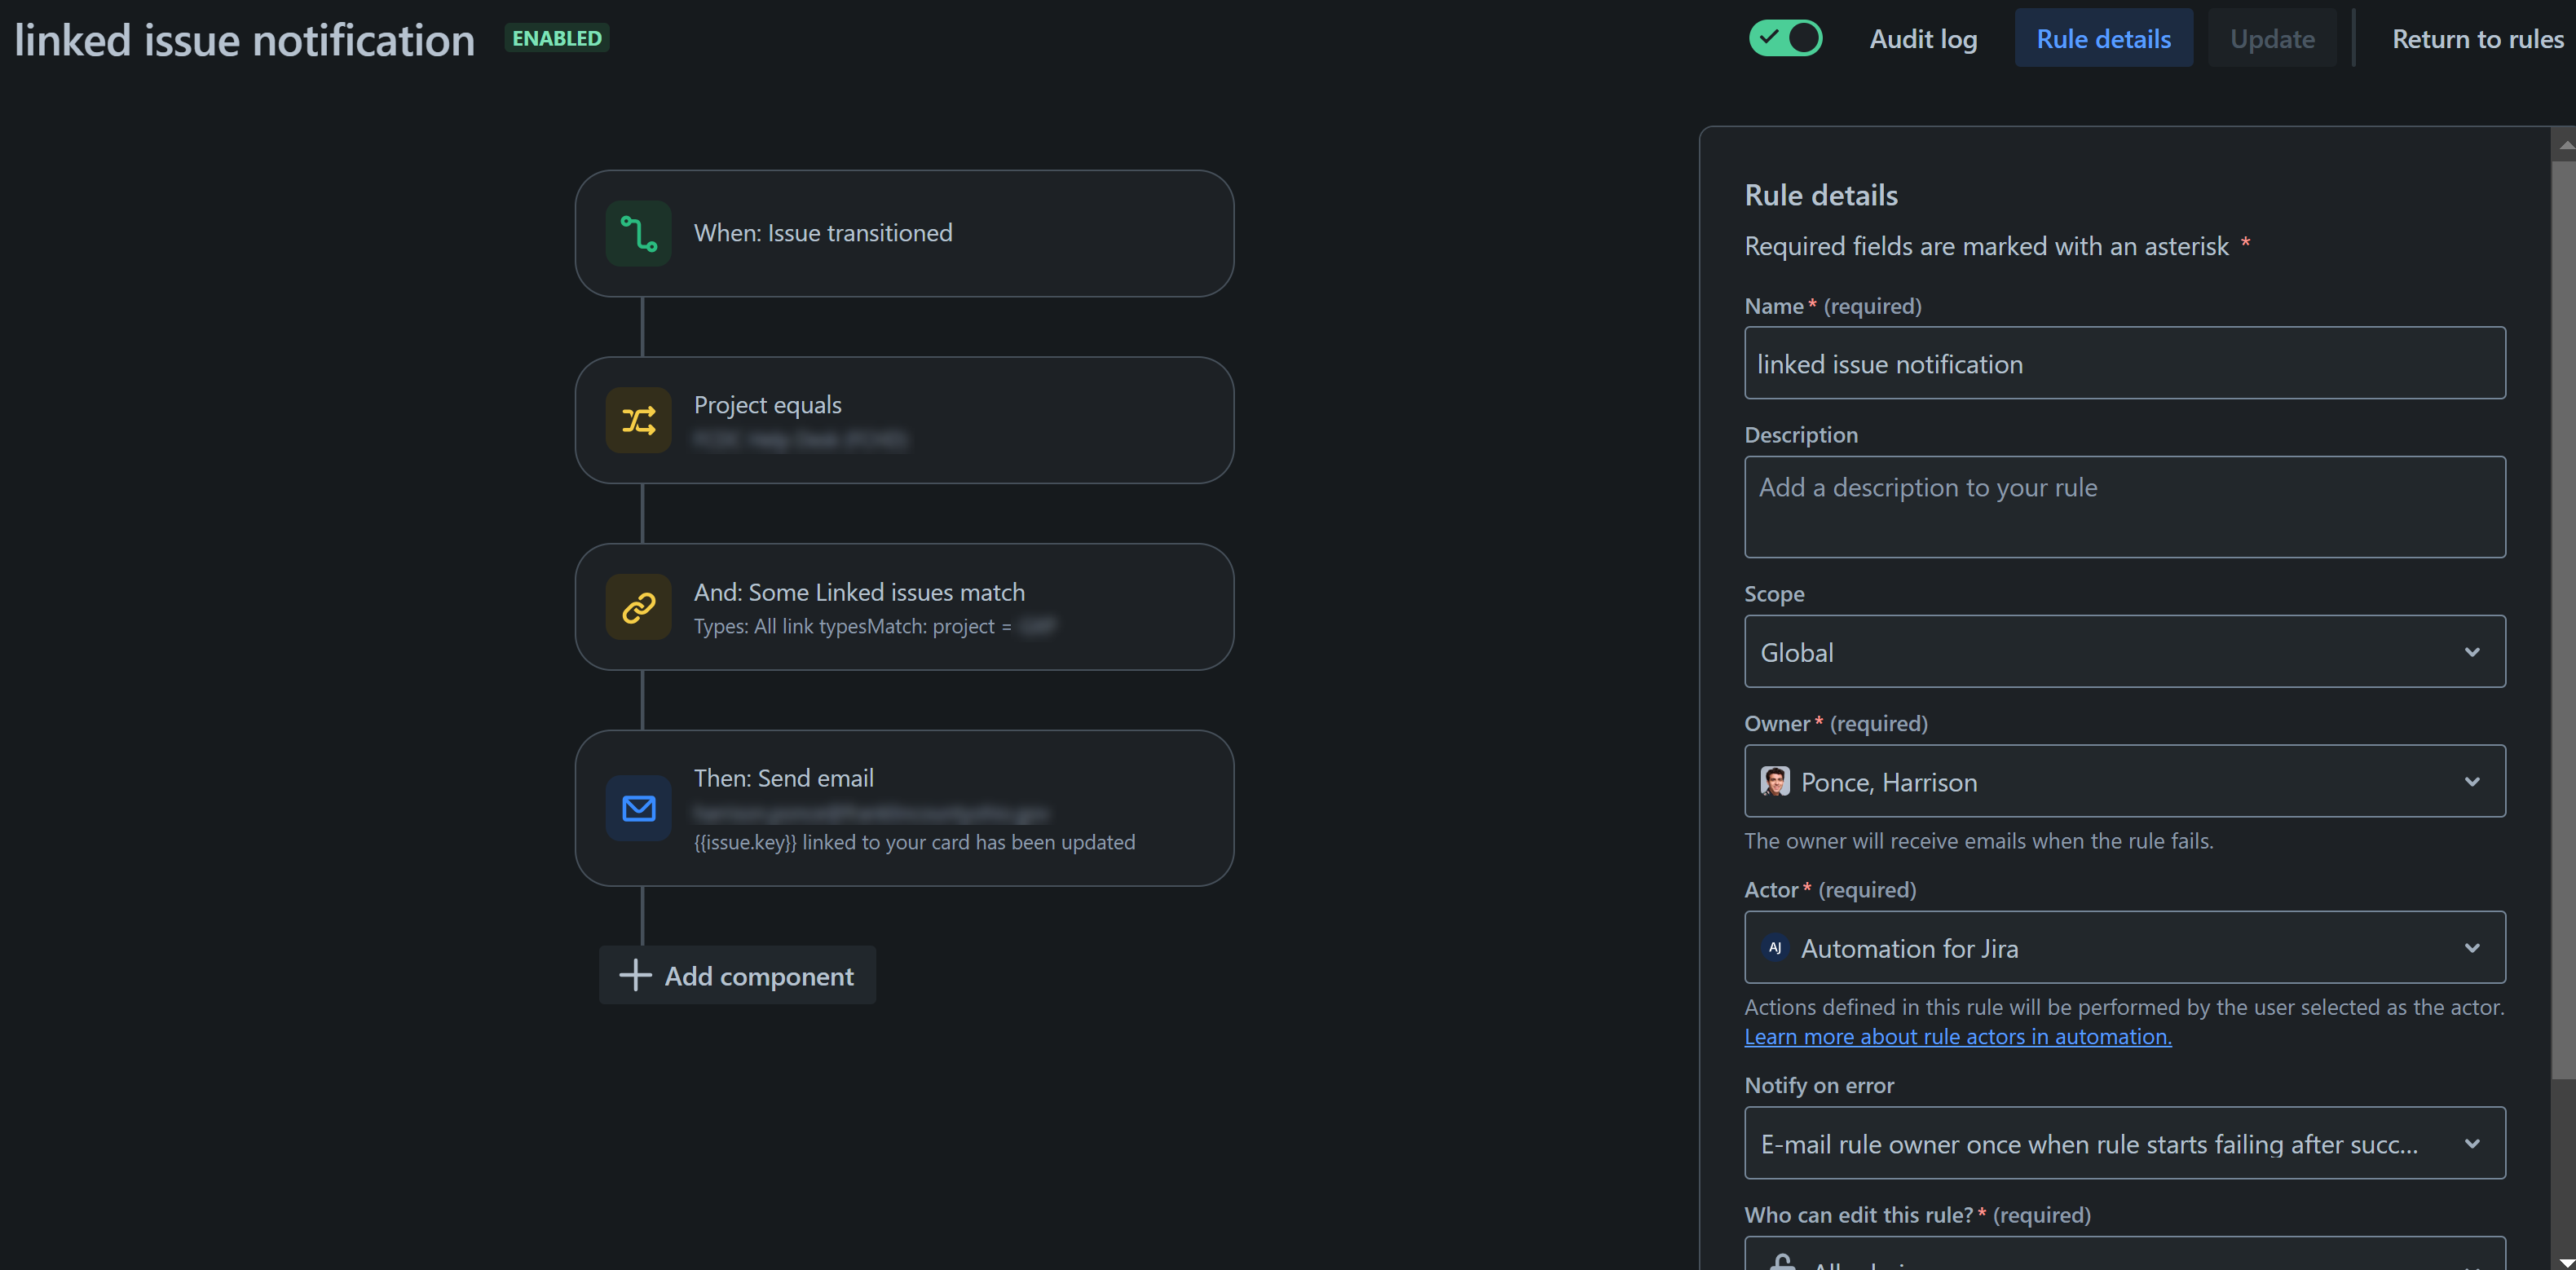Click the Automation for Jira actor icon
This screenshot has width=2576, height=1270.
(x=1776, y=948)
